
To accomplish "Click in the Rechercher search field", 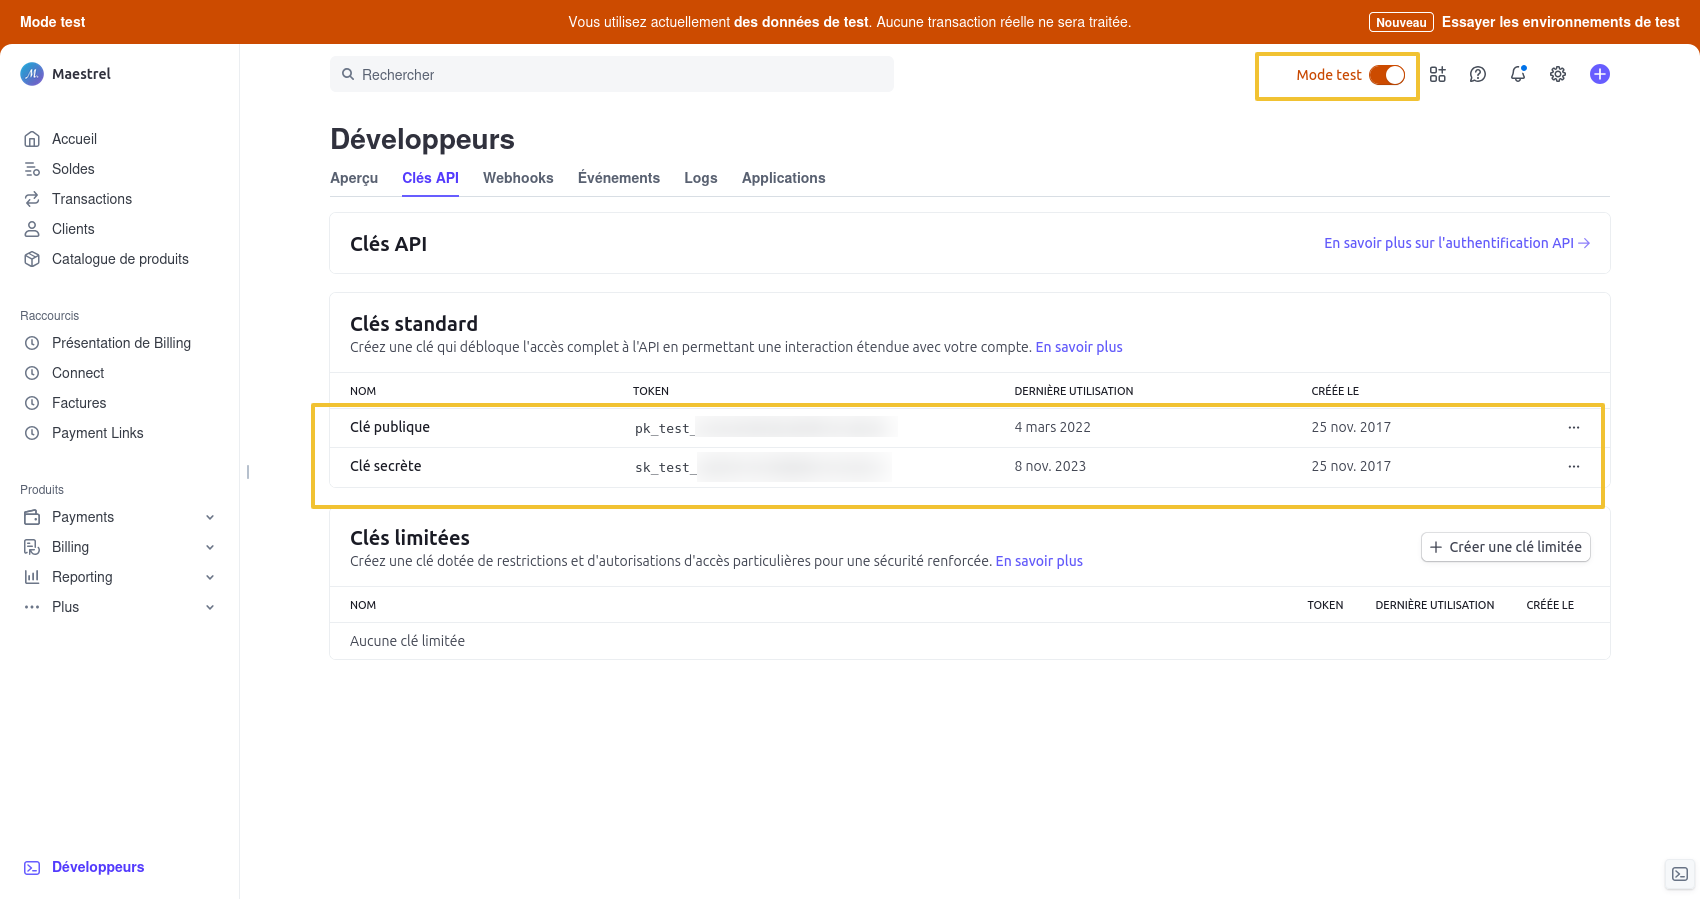I will (x=612, y=75).
